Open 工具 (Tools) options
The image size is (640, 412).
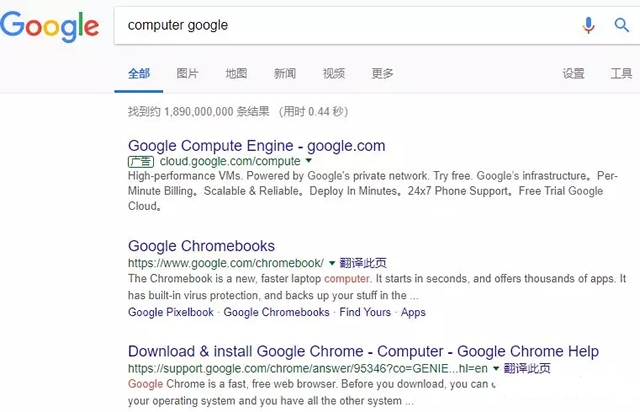(621, 73)
